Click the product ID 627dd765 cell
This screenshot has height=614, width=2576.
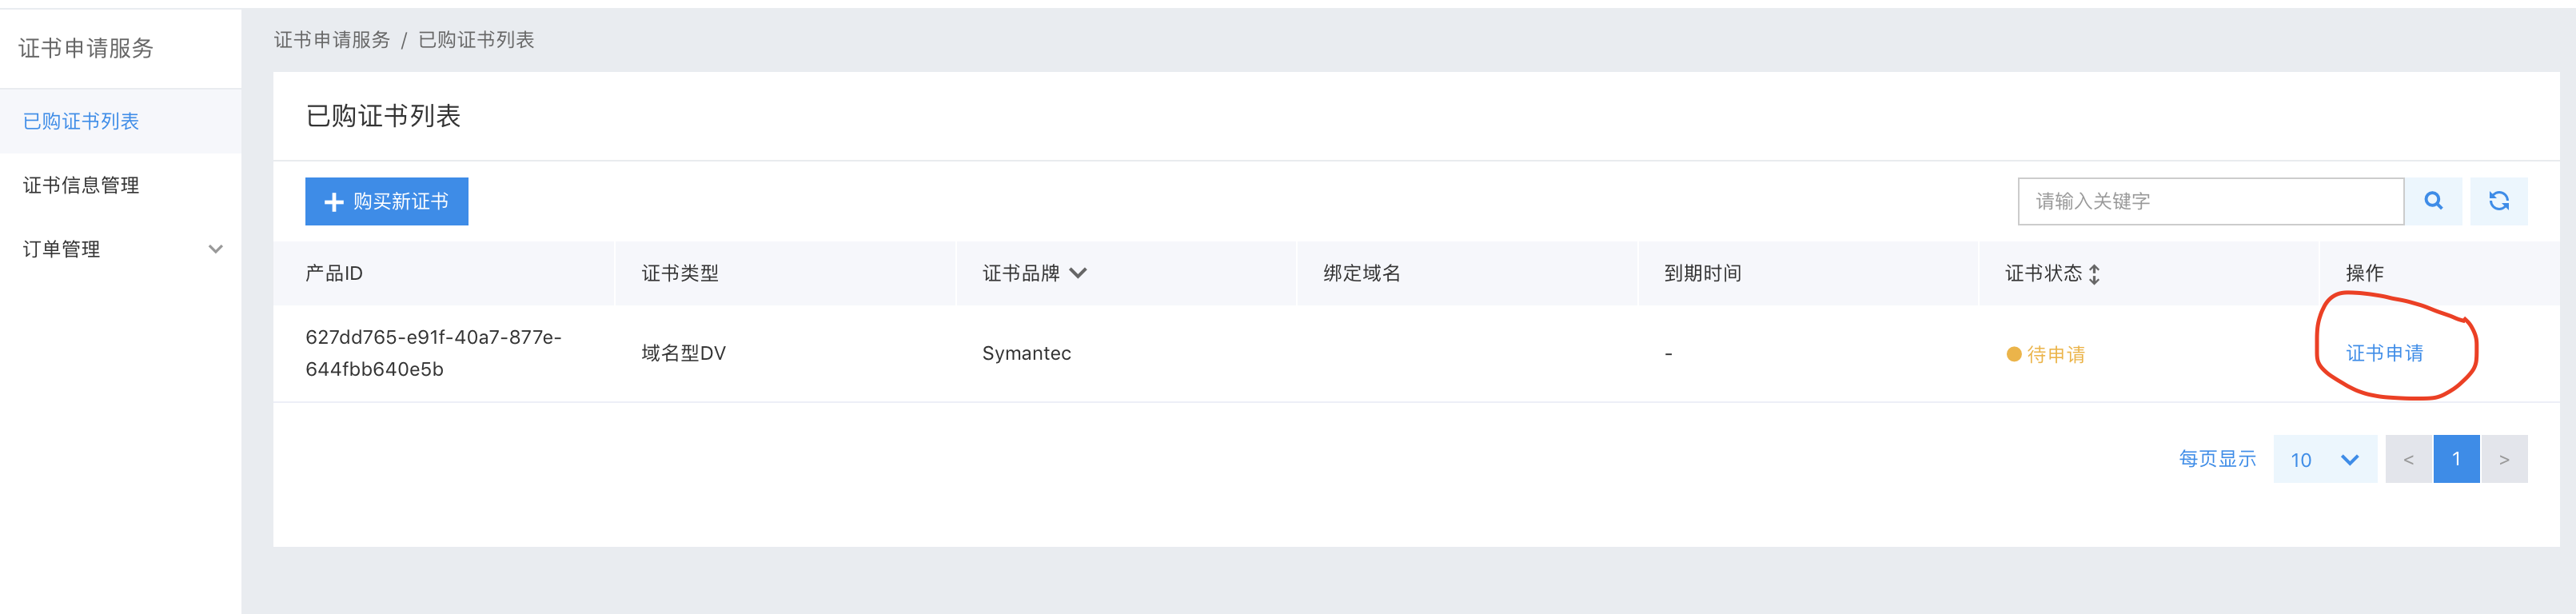[433, 353]
